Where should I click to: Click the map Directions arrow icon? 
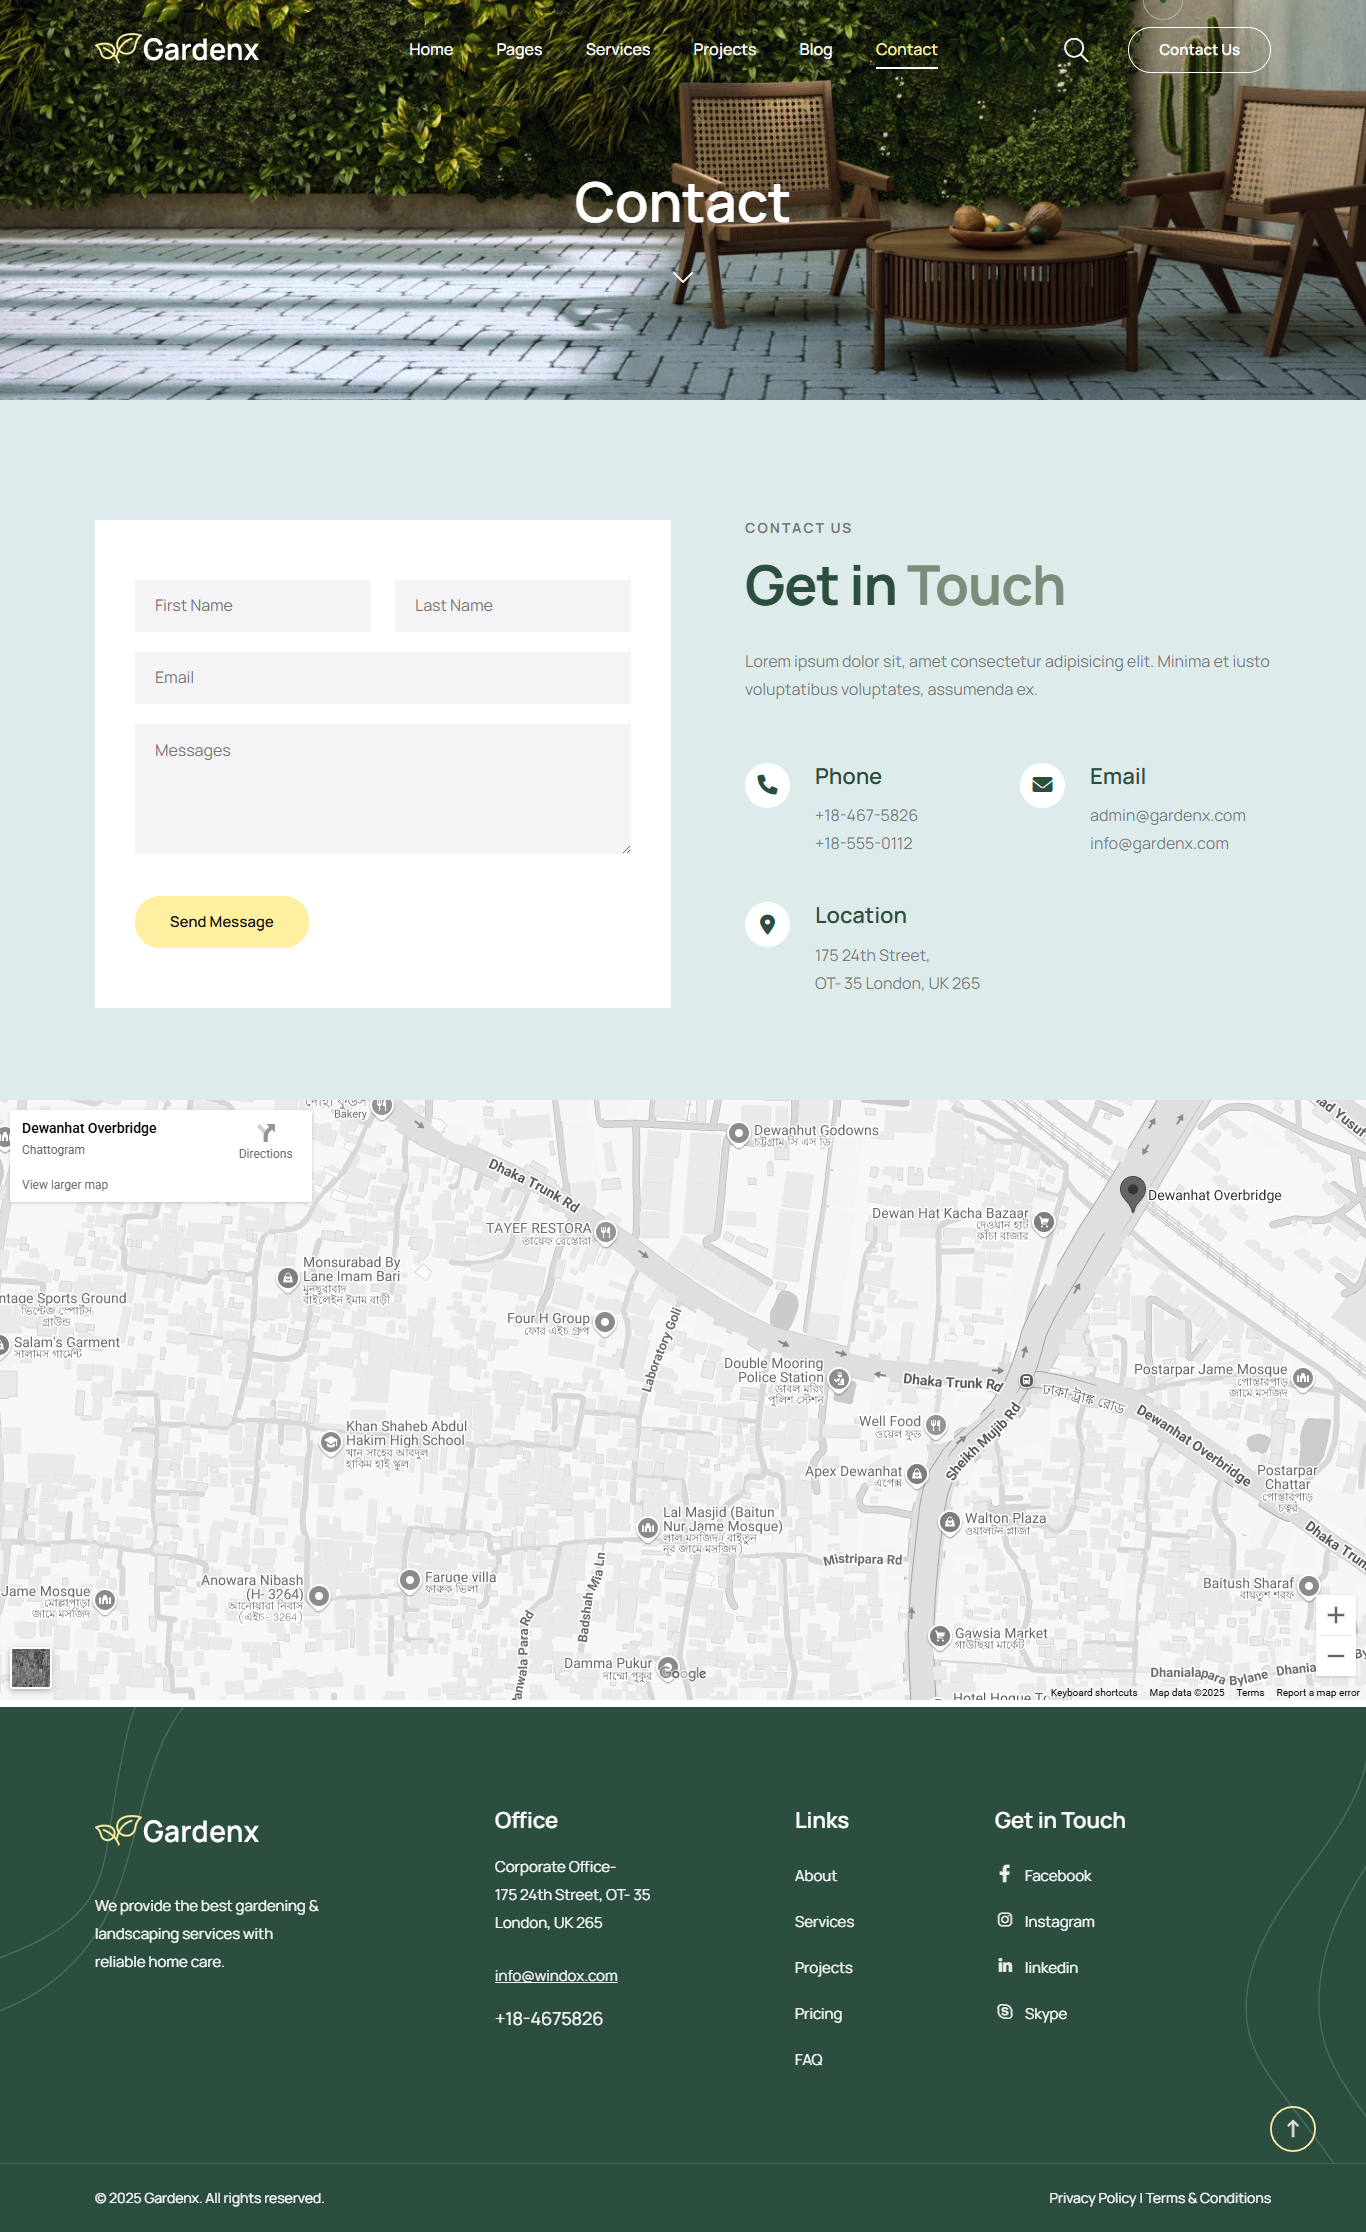[x=266, y=1133]
